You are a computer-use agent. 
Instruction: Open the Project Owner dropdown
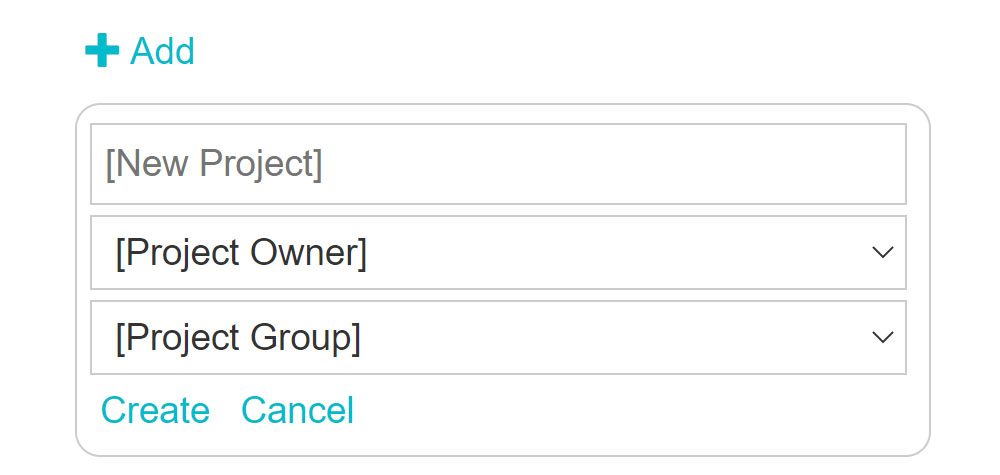(498, 253)
